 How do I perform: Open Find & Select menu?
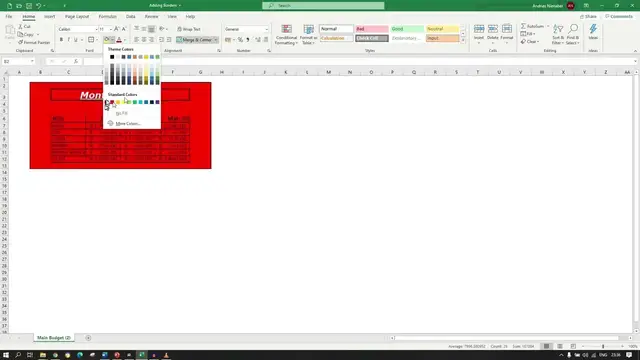pos(573,34)
